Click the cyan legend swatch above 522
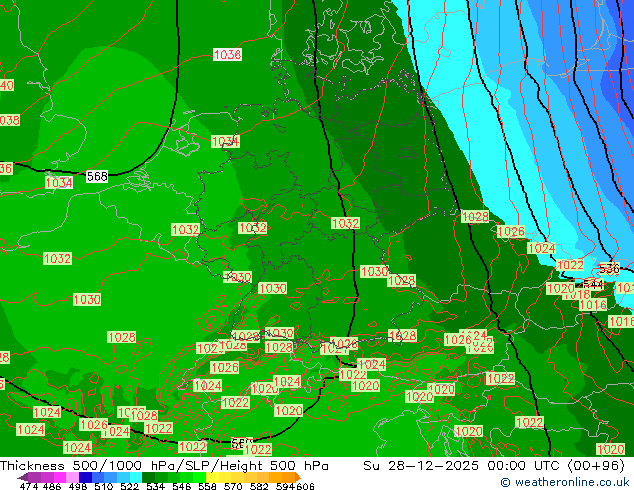 point(136,477)
